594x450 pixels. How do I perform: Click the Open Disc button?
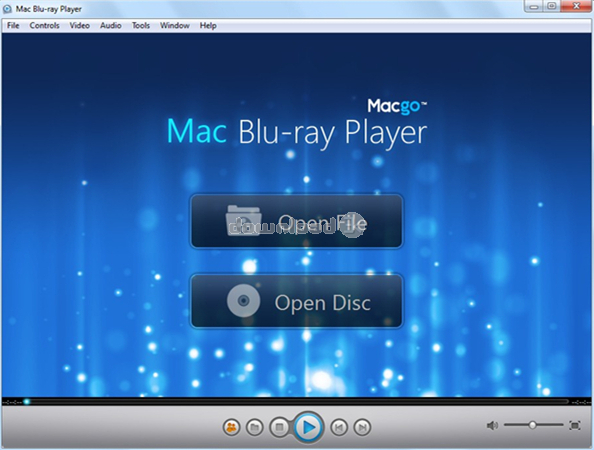[296, 301]
